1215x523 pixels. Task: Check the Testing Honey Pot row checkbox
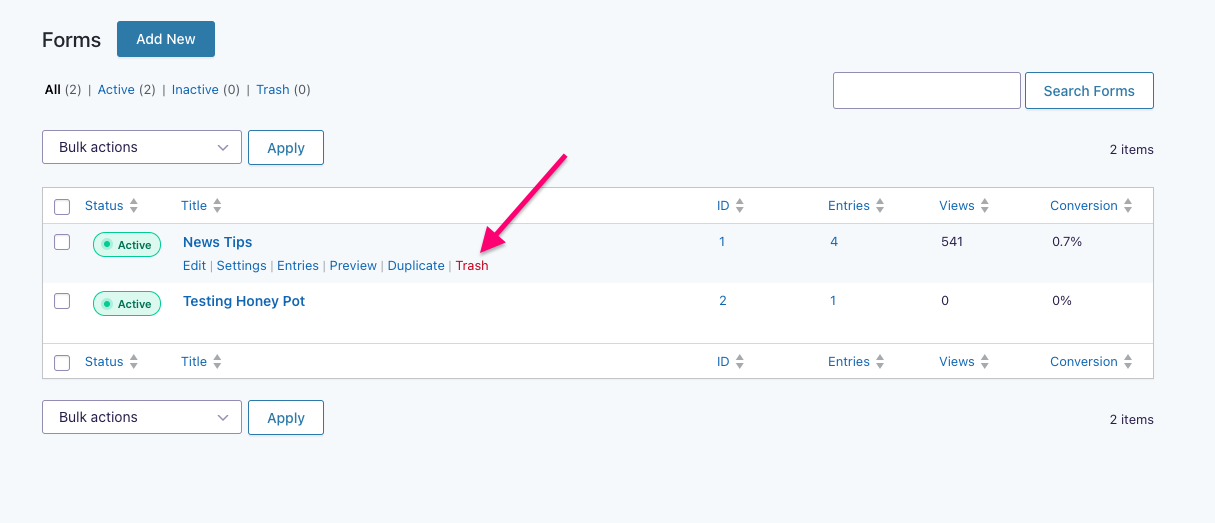pyautogui.click(x=62, y=301)
